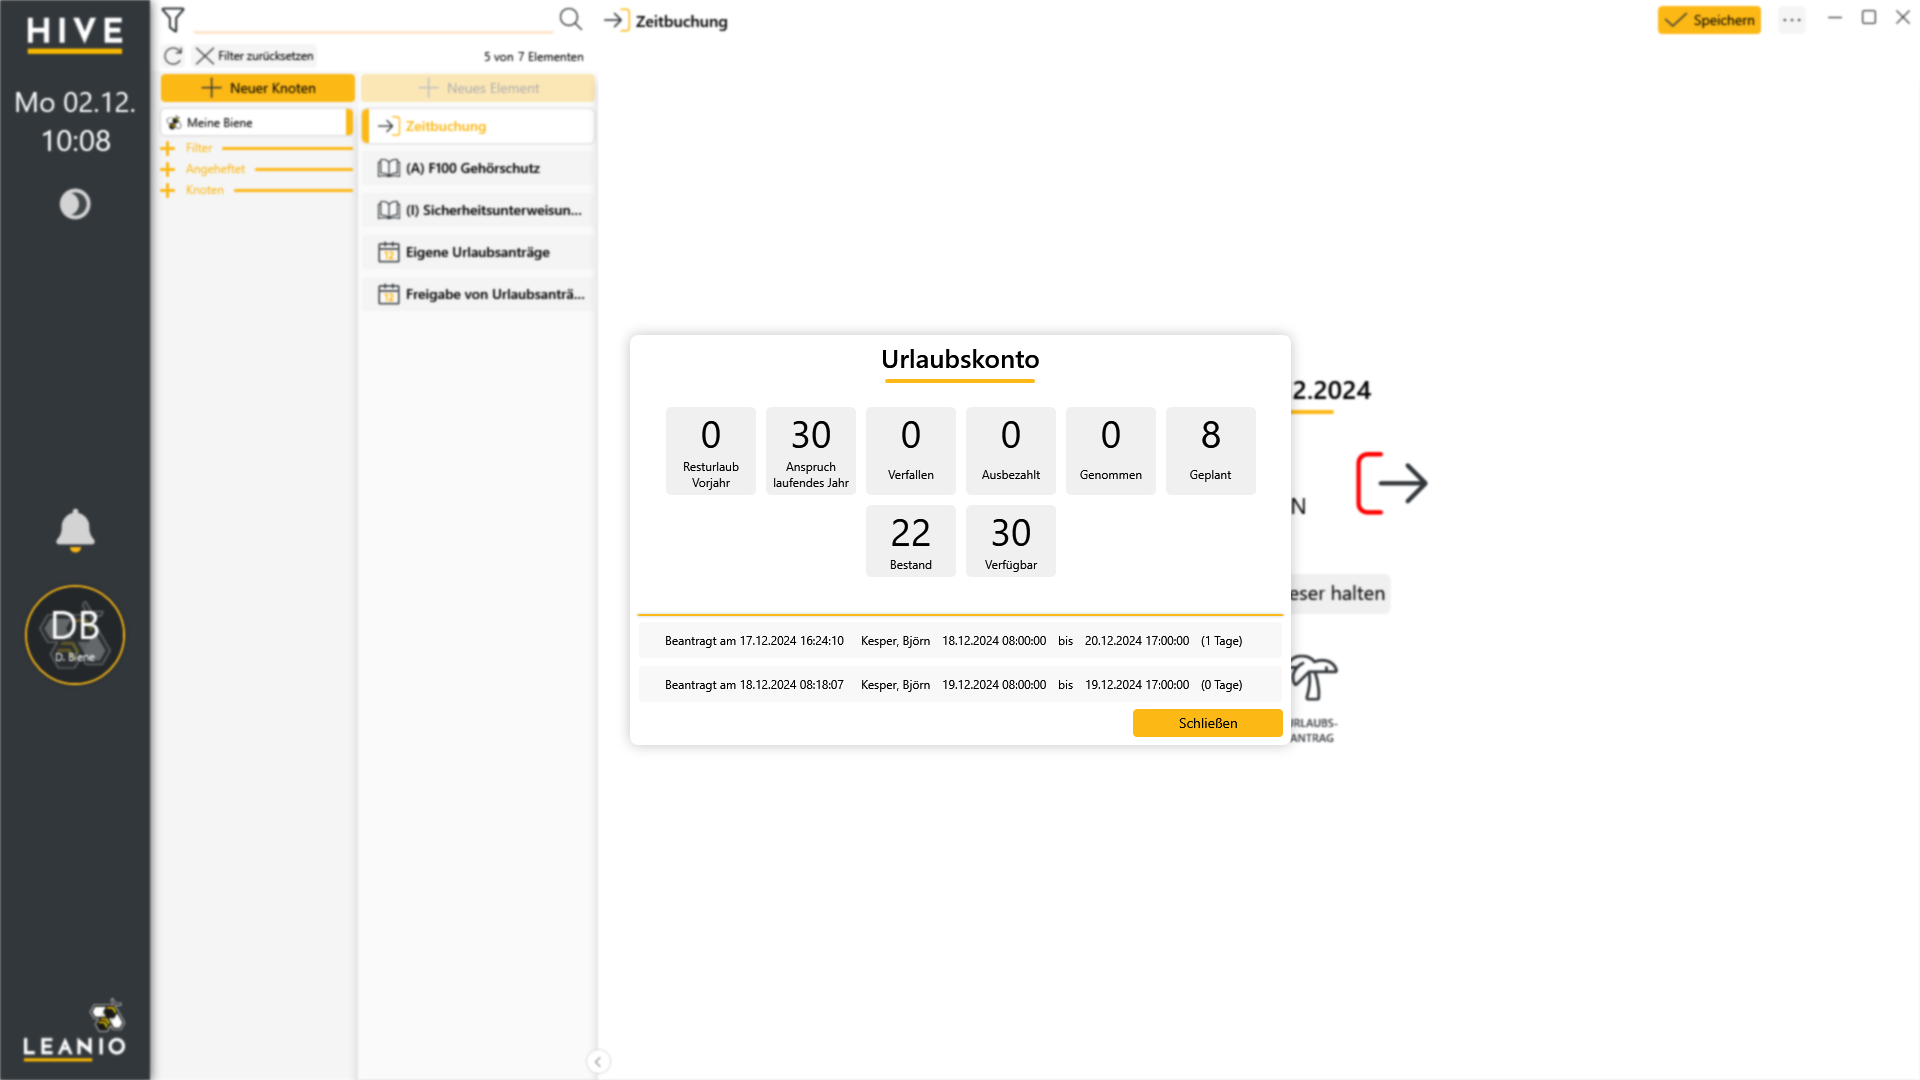The height and width of the screenshot is (1080, 1920).
Task: Open the three-dots more options menu
Action: 1791,20
